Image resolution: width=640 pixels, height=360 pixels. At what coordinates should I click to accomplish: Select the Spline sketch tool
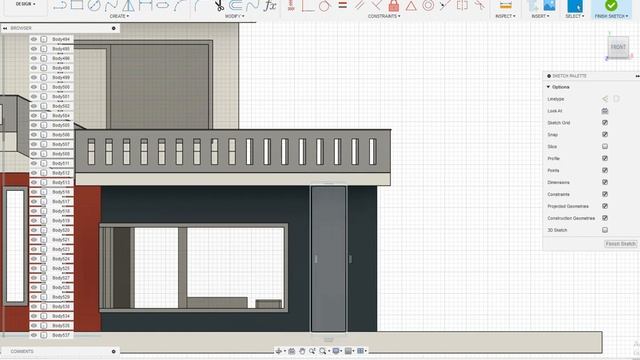click(x=111, y=5)
